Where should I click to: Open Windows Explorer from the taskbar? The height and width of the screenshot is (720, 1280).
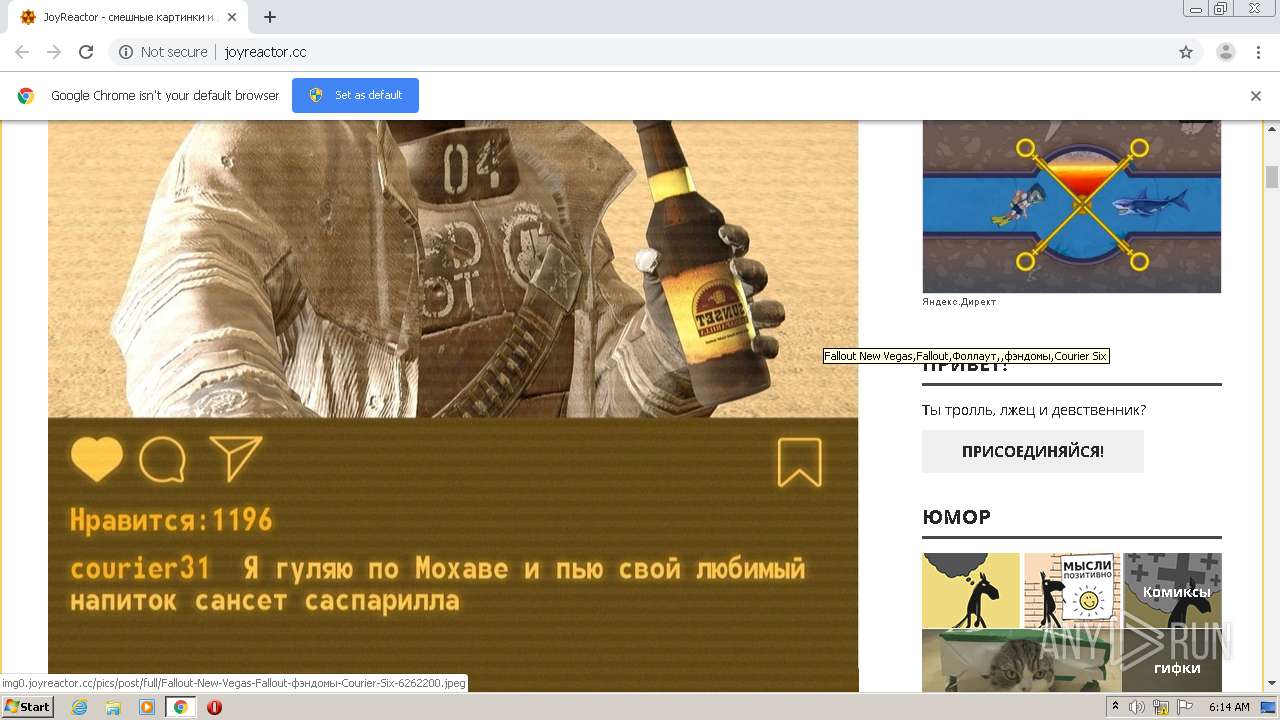(113, 707)
